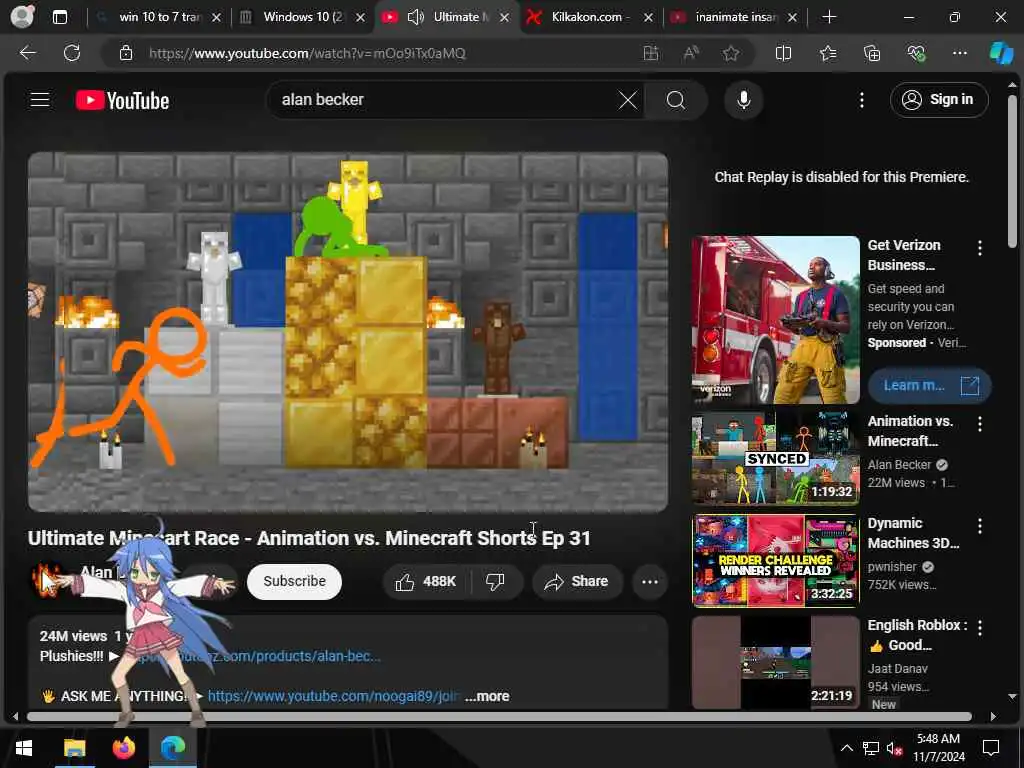This screenshot has height=768, width=1024.
Task: Add this page to favorites star
Action: coord(731,54)
